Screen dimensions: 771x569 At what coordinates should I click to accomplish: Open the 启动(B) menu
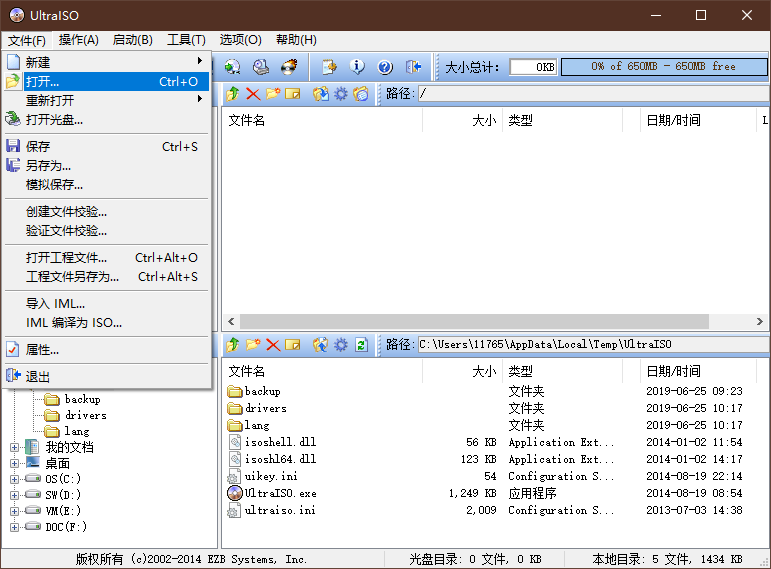pos(132,40)
